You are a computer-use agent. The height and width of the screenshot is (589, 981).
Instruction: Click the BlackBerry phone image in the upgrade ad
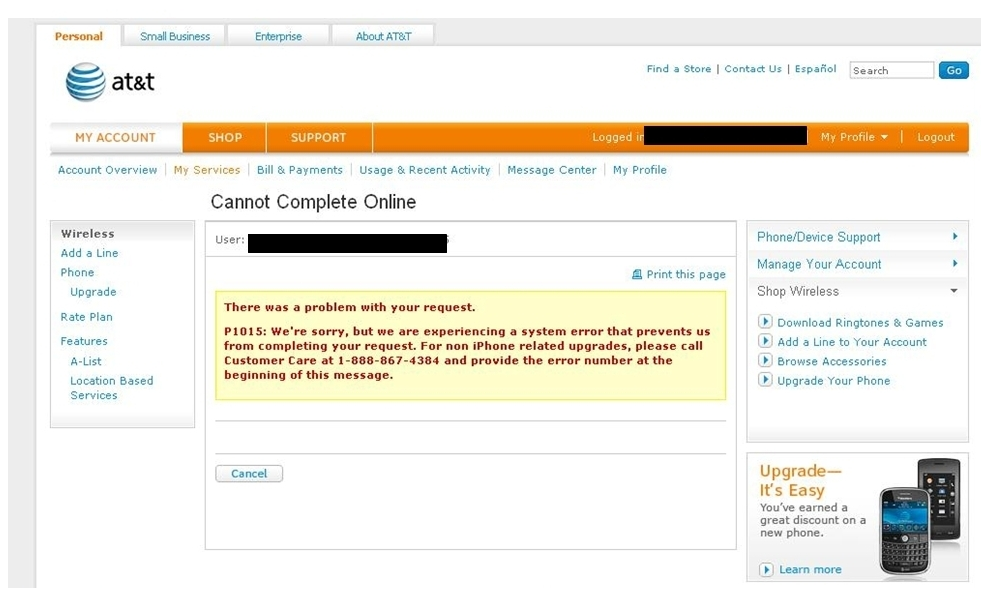coord(905,531)
